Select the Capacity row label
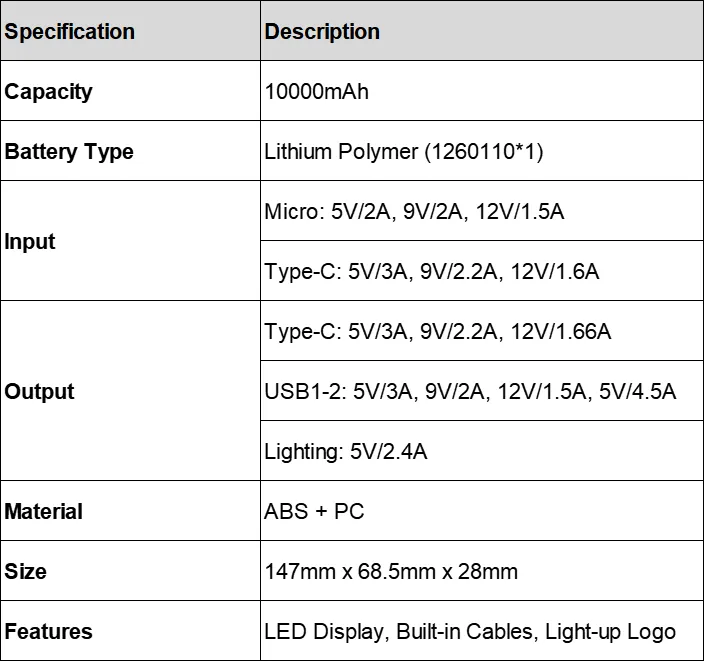The width and height of the screenshot is (704, 662). (x=48, y=92)
